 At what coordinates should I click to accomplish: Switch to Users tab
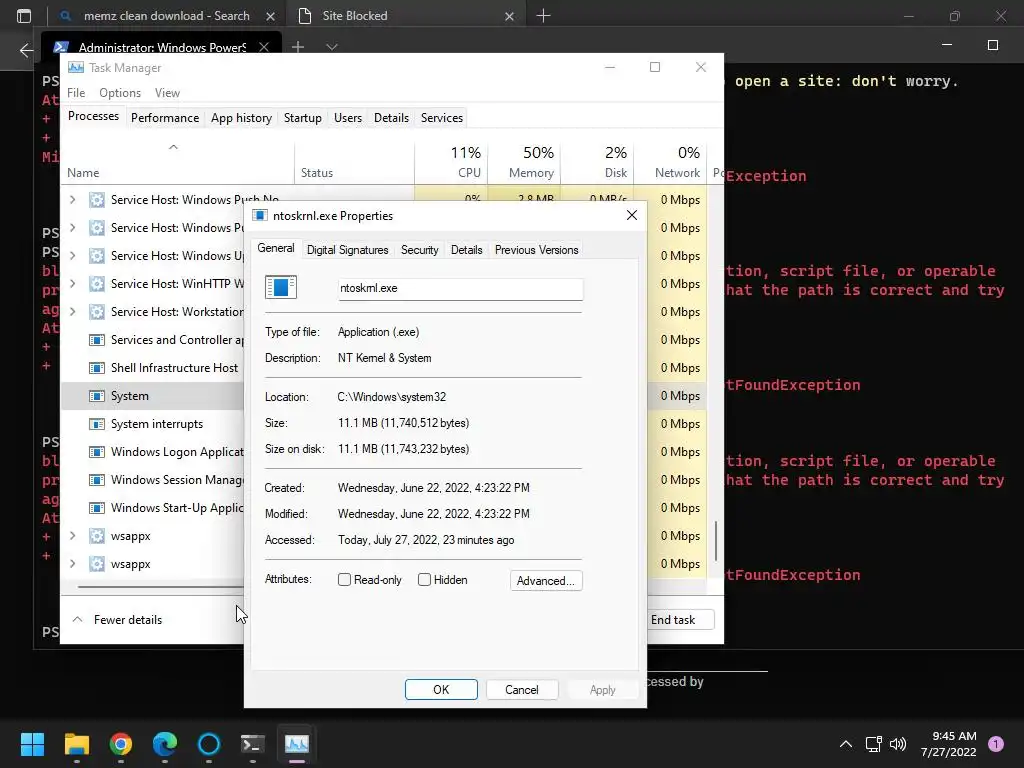(x=347, y=118)
